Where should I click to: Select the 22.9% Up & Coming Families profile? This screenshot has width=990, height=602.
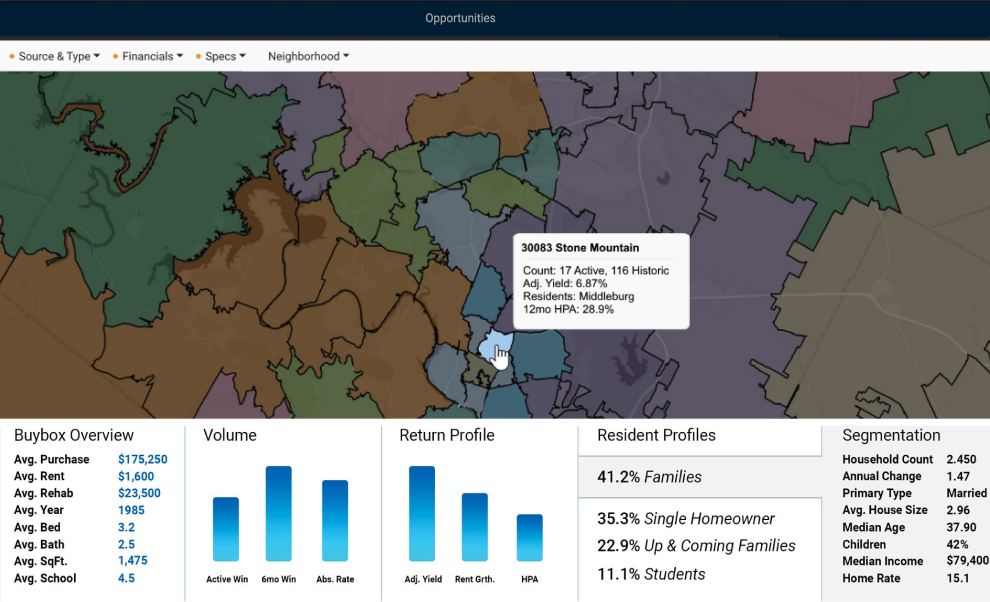pos(696,546)
